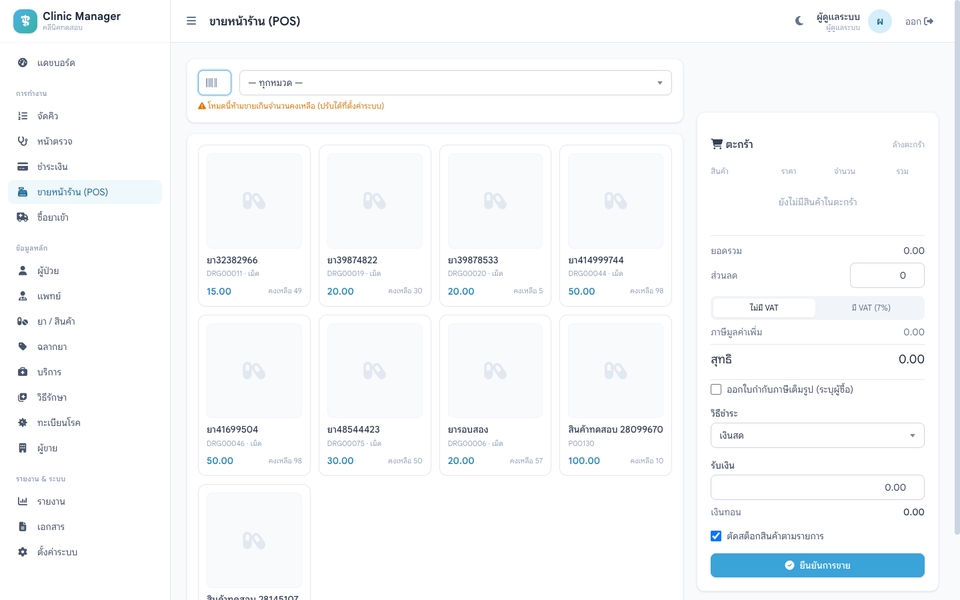The height and width of the screenshot is (600, 960).
Task: Add product ยา41699504 to cart
Action: 254,396
